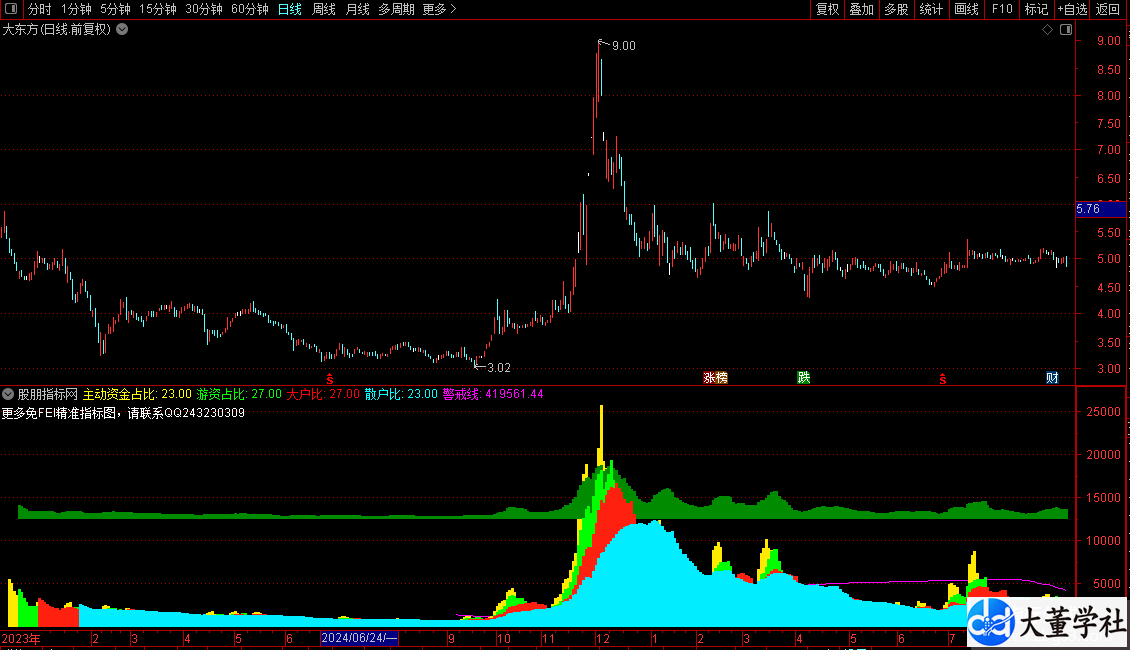The image size is (1130, 650).
Task: Click the 标记 mark button
Action: (1036, 10)
